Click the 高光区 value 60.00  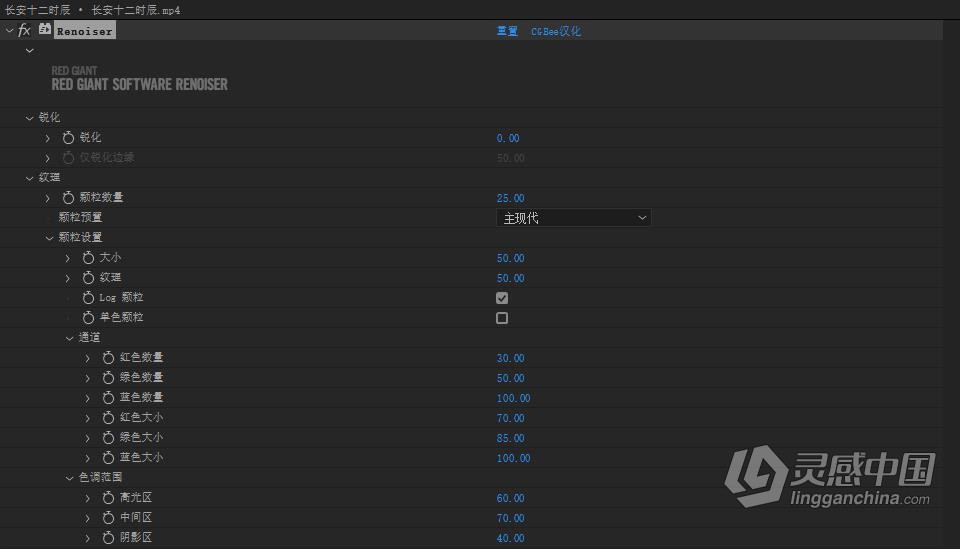[x=510, y=498]
